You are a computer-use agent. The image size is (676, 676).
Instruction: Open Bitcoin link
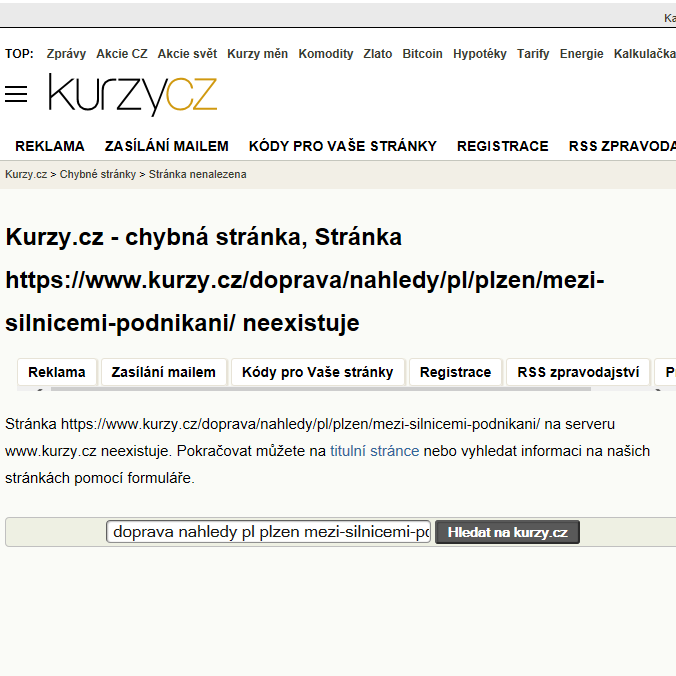(x=422, y=54)
